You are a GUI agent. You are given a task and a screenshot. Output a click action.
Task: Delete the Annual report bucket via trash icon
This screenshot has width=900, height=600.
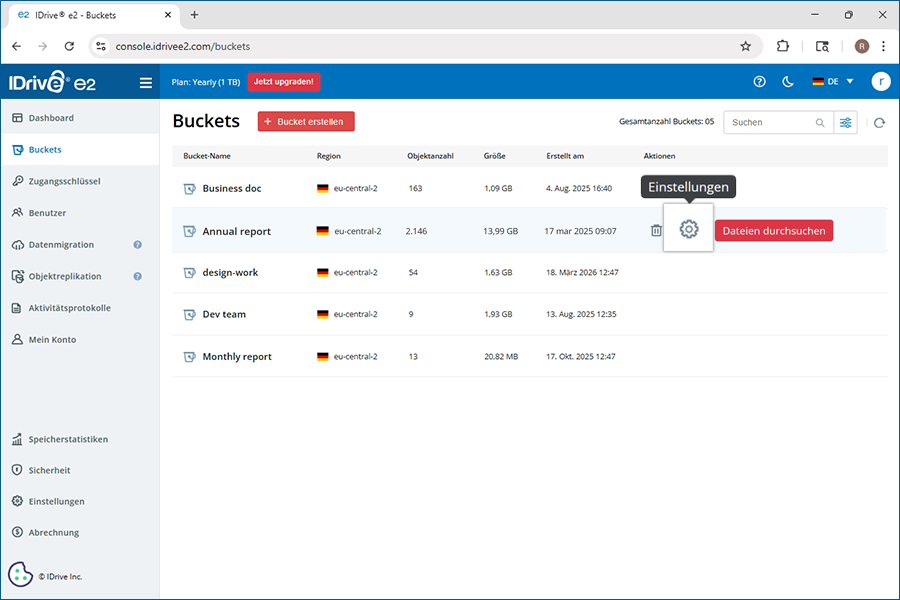coord(656,231)
